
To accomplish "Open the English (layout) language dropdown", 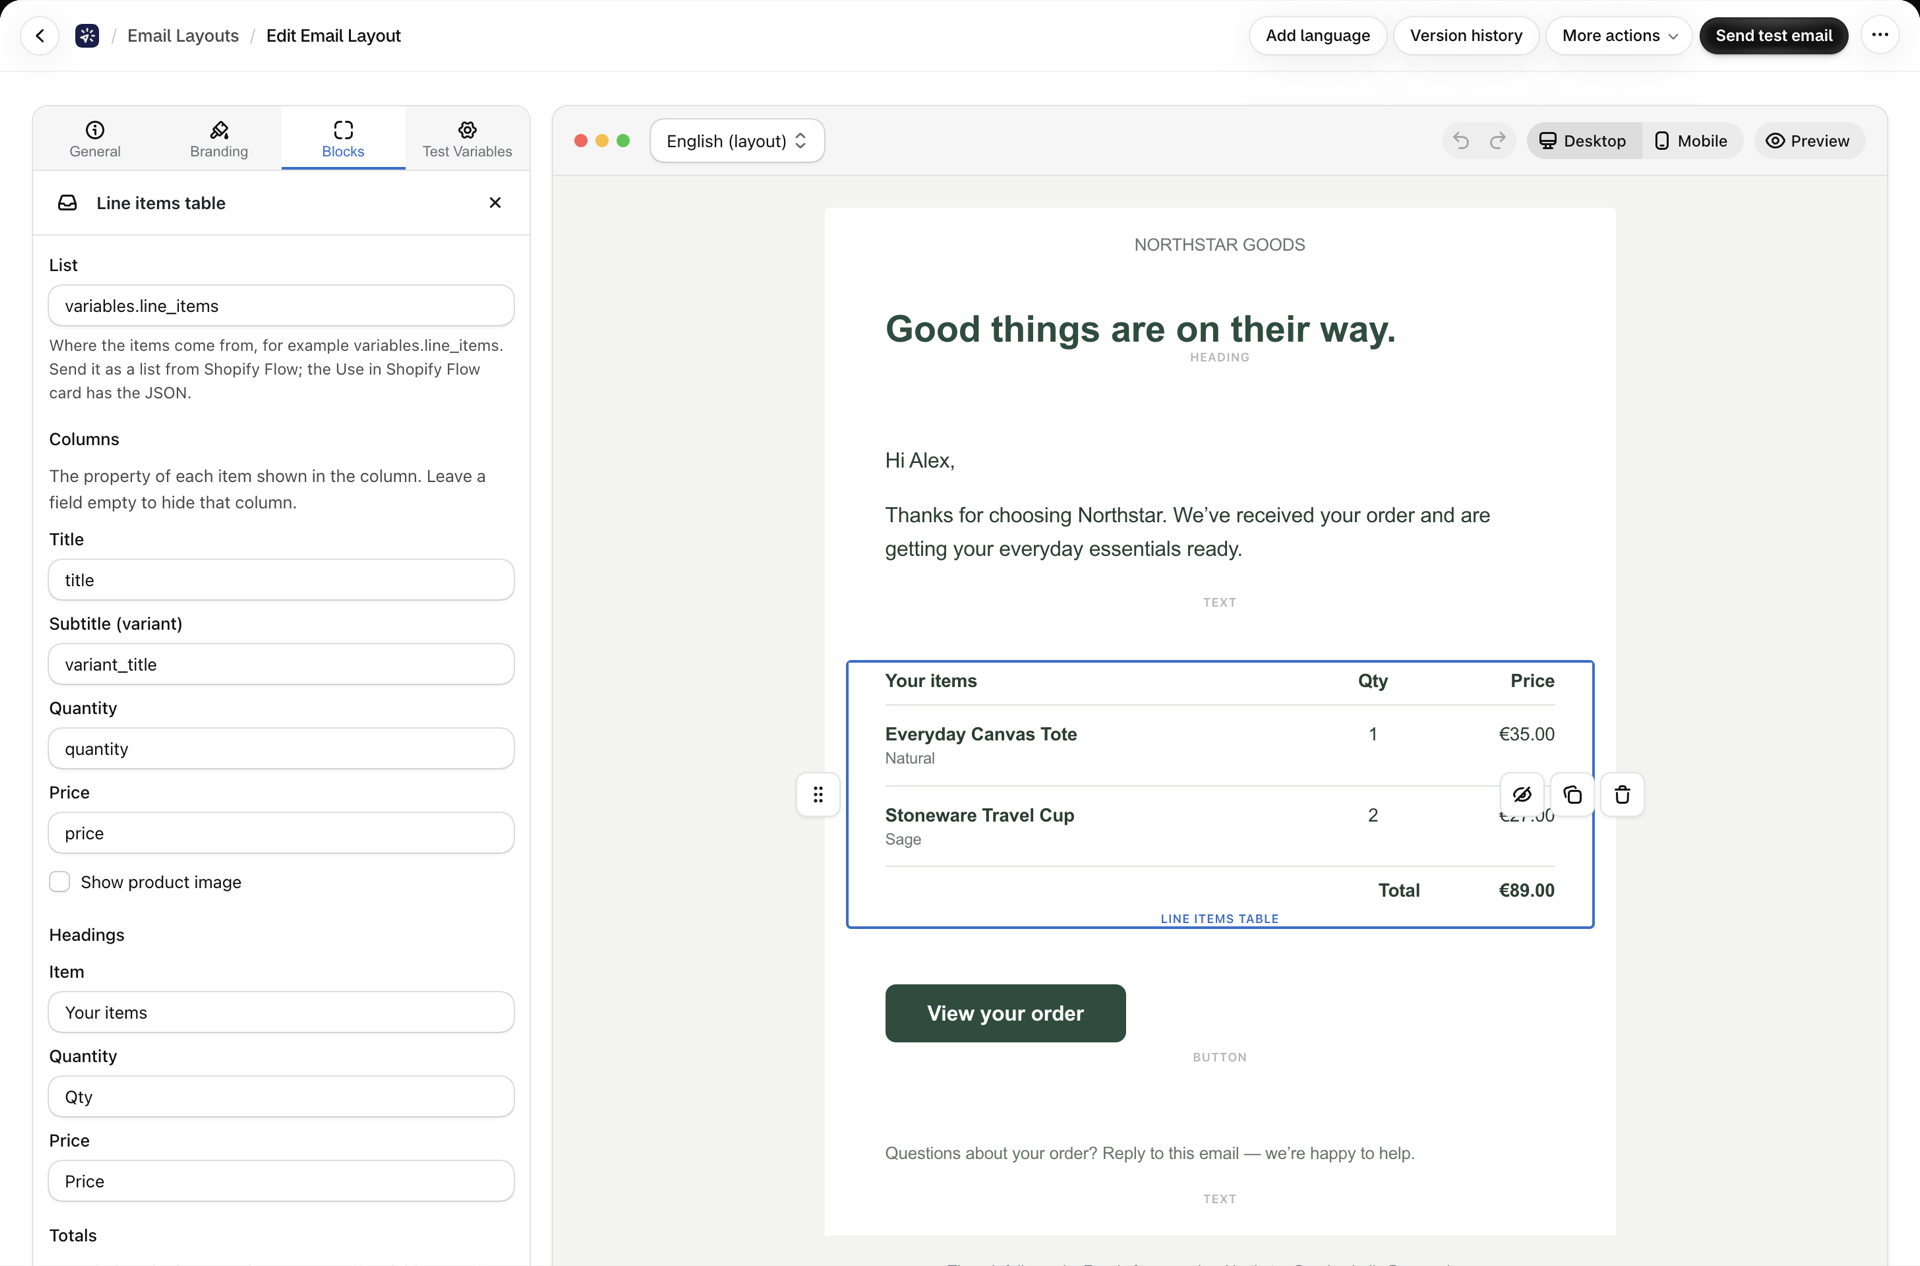I will click(737, 141).
